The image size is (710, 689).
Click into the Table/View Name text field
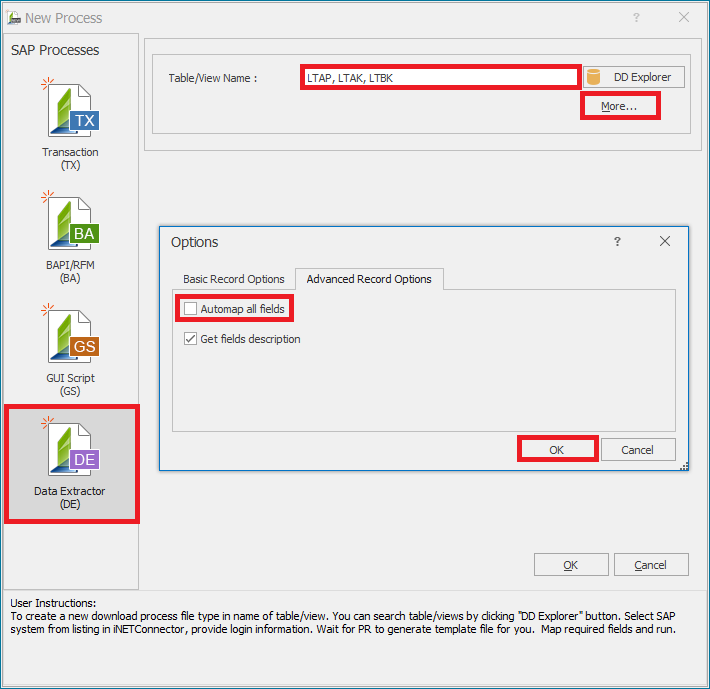pos(440,77)
